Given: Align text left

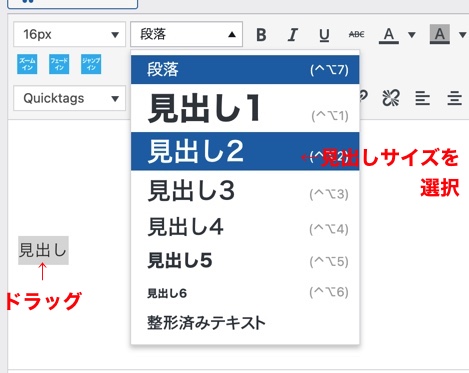Looking at the screenshot, I should coord(422,98).
